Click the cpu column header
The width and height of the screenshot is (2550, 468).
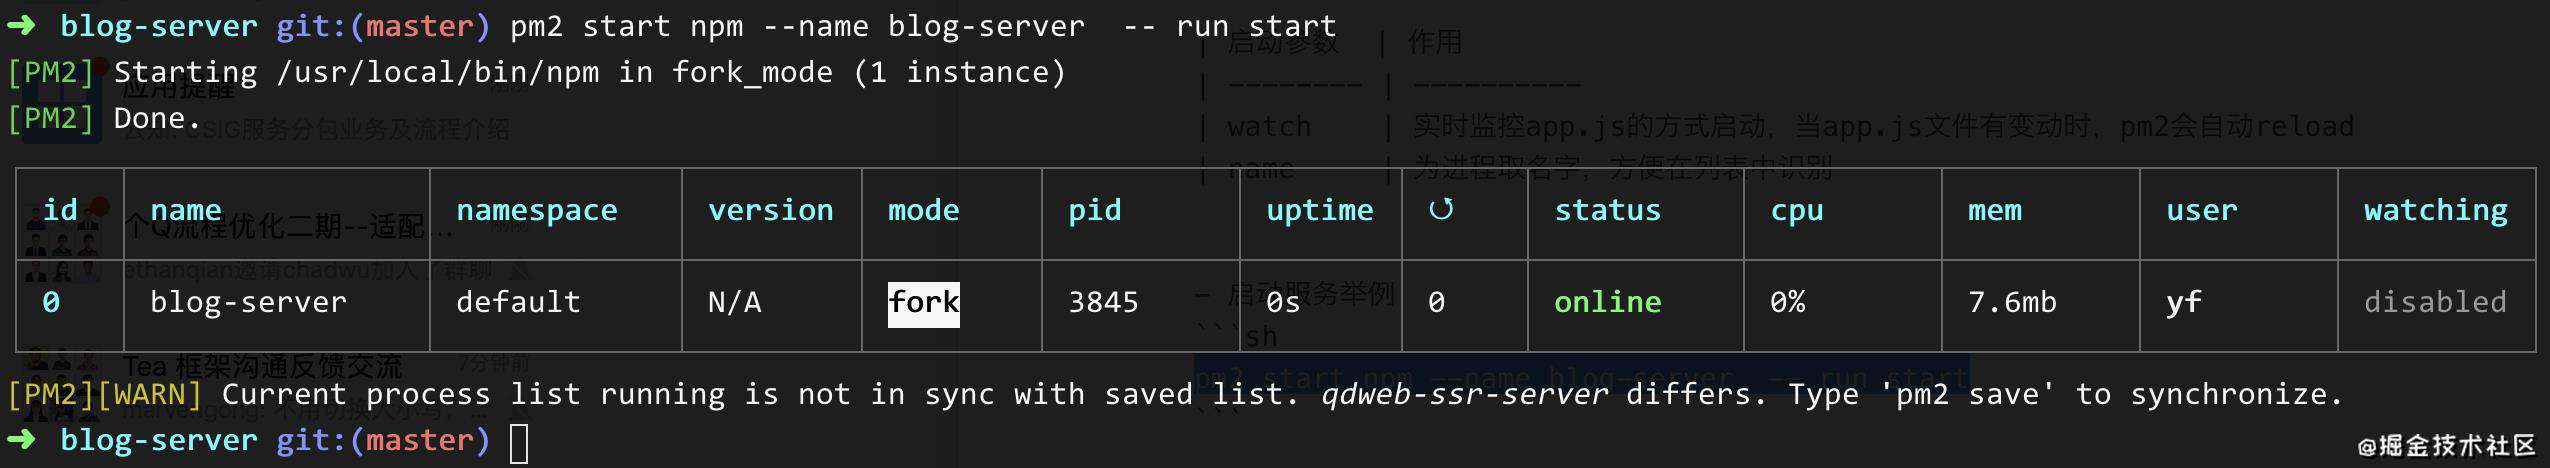(x=1797, y=212)
